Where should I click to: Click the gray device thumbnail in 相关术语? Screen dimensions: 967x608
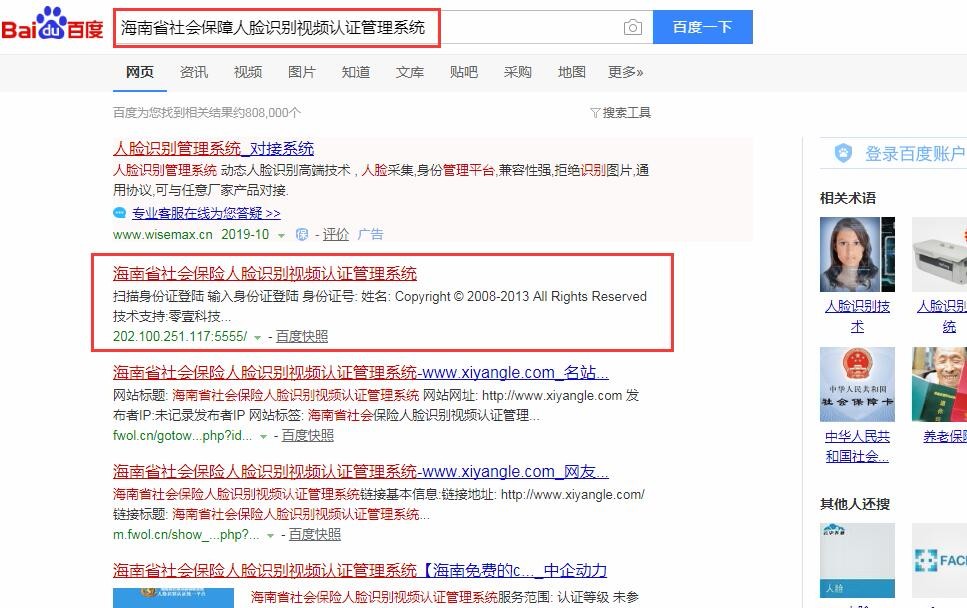coord(939,254)
